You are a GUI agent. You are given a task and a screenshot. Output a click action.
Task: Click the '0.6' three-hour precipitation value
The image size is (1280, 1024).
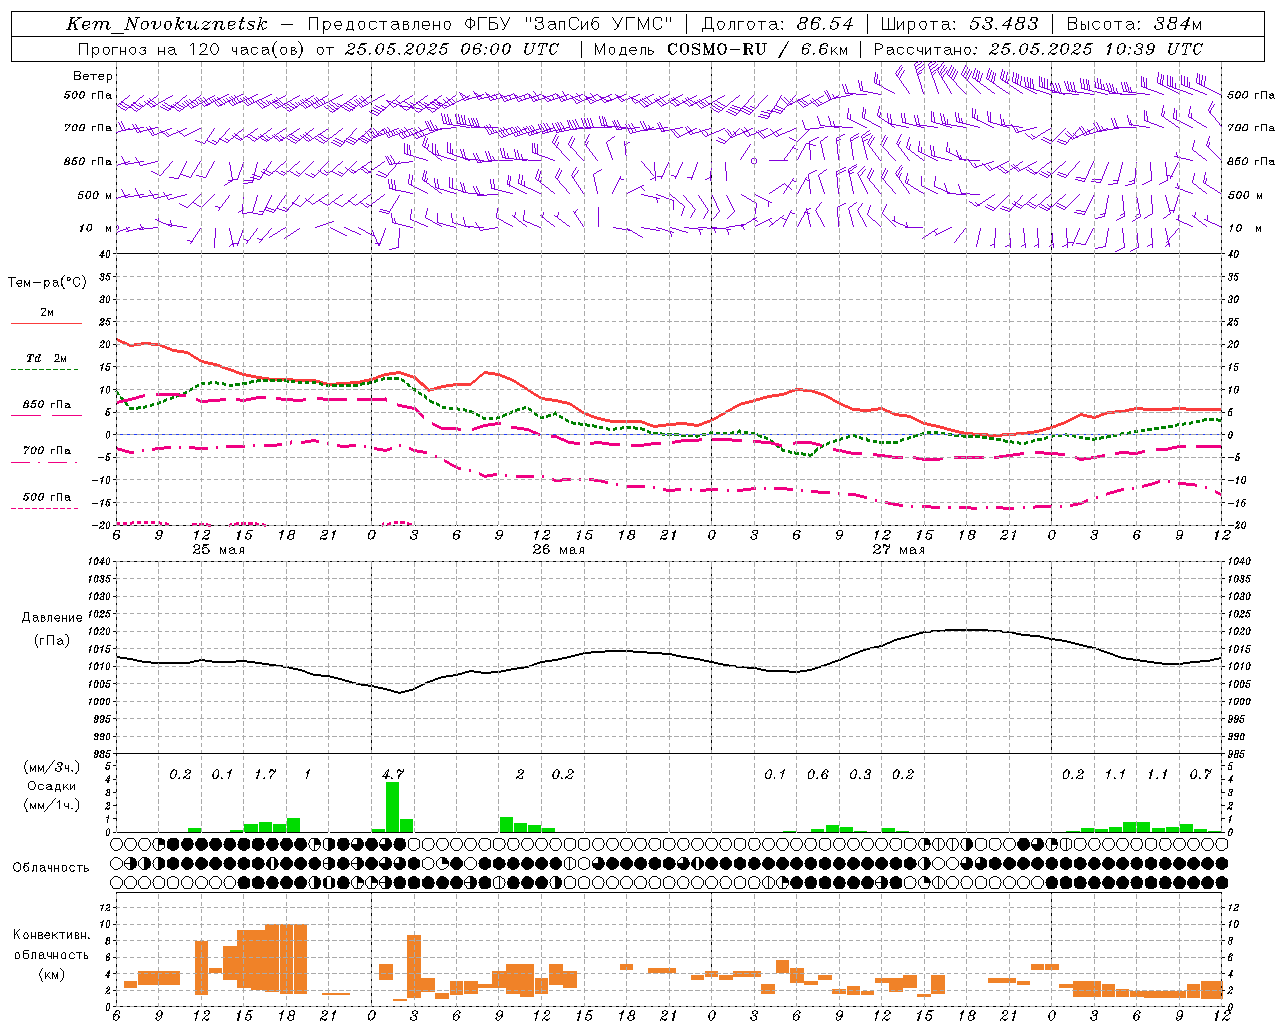tap(818, 774)
